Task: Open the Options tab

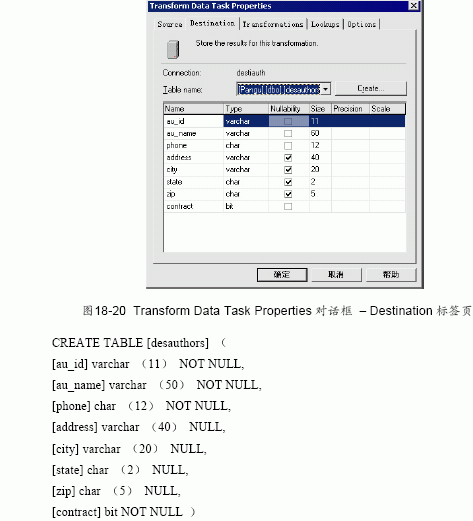Action: (362, 24)
